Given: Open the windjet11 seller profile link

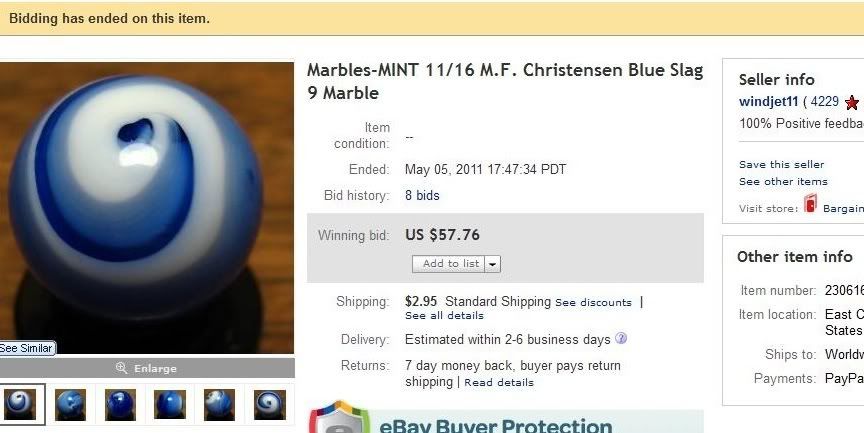Looking at the screenshot, I should click(768, 102).
